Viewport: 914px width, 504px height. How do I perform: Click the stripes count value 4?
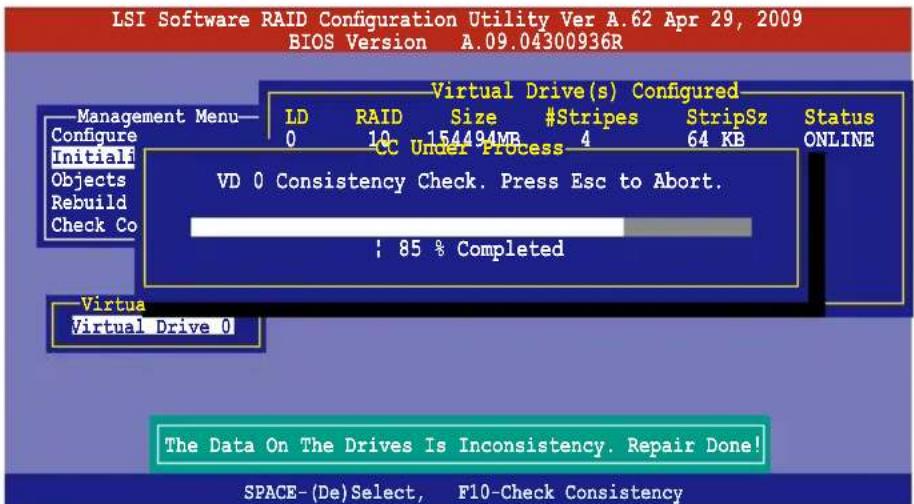(585, 140)
